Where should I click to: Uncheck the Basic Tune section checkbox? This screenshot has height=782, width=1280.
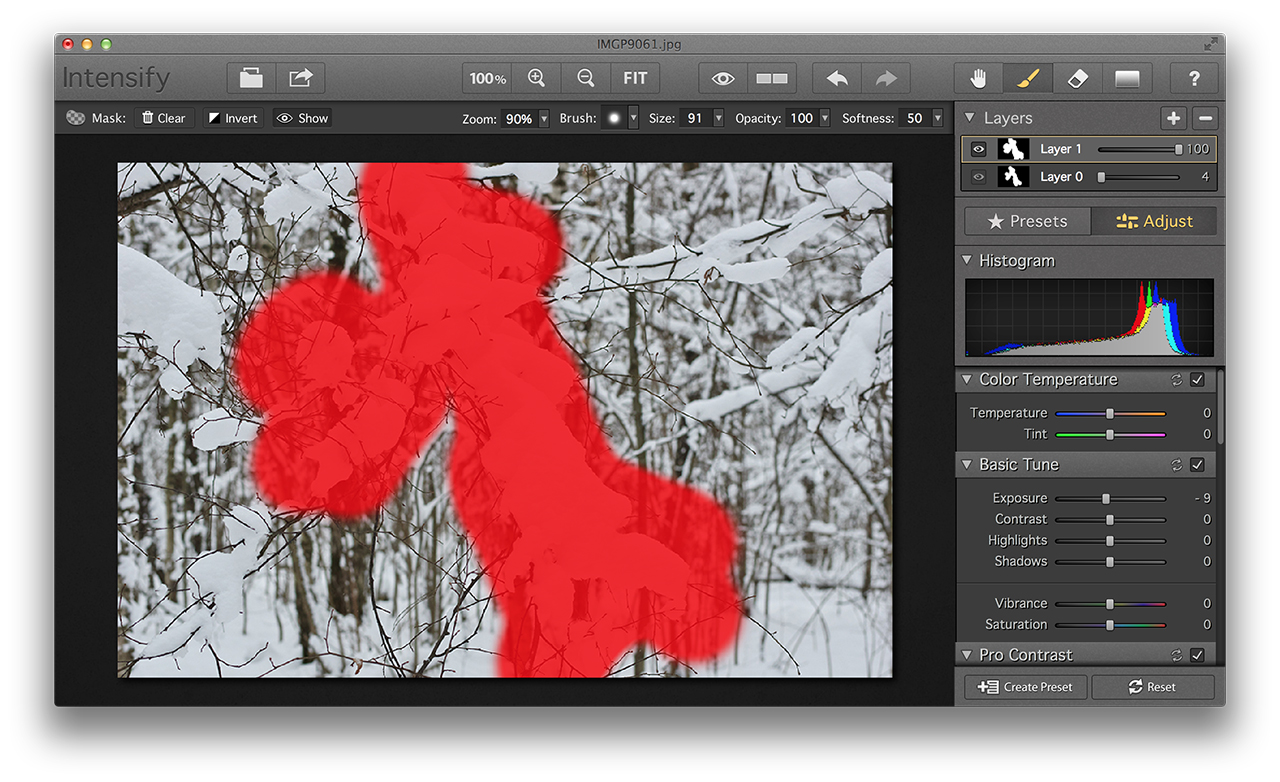point(1198,465)
